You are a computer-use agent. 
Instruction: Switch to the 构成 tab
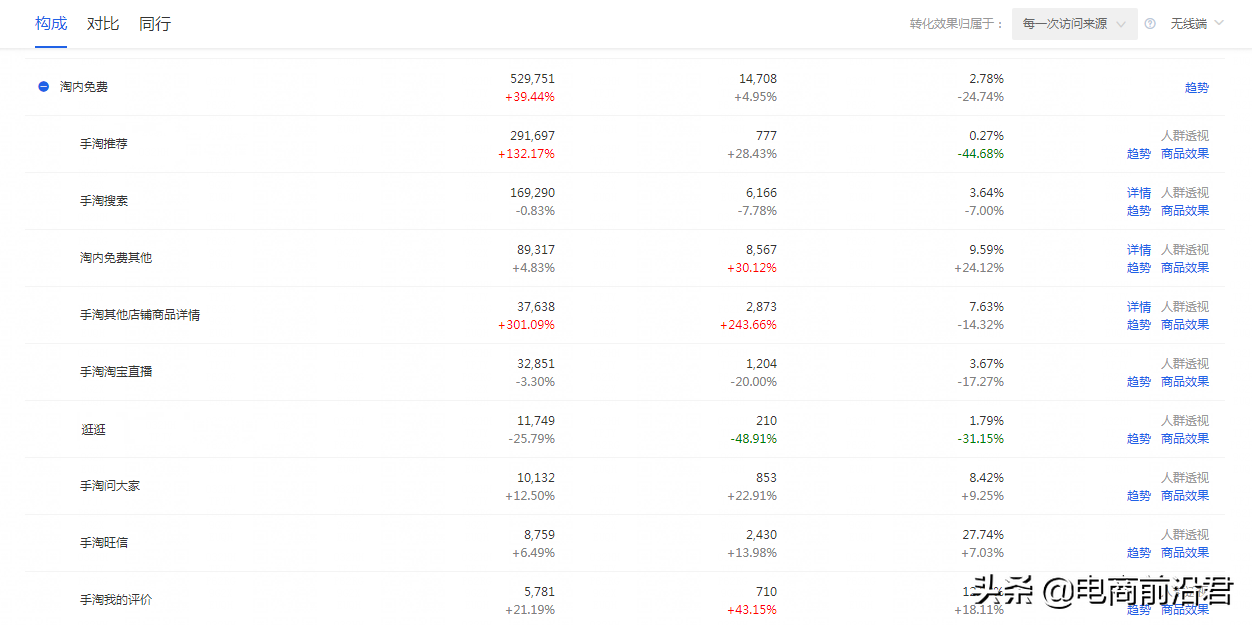click(x=51, y=23)
